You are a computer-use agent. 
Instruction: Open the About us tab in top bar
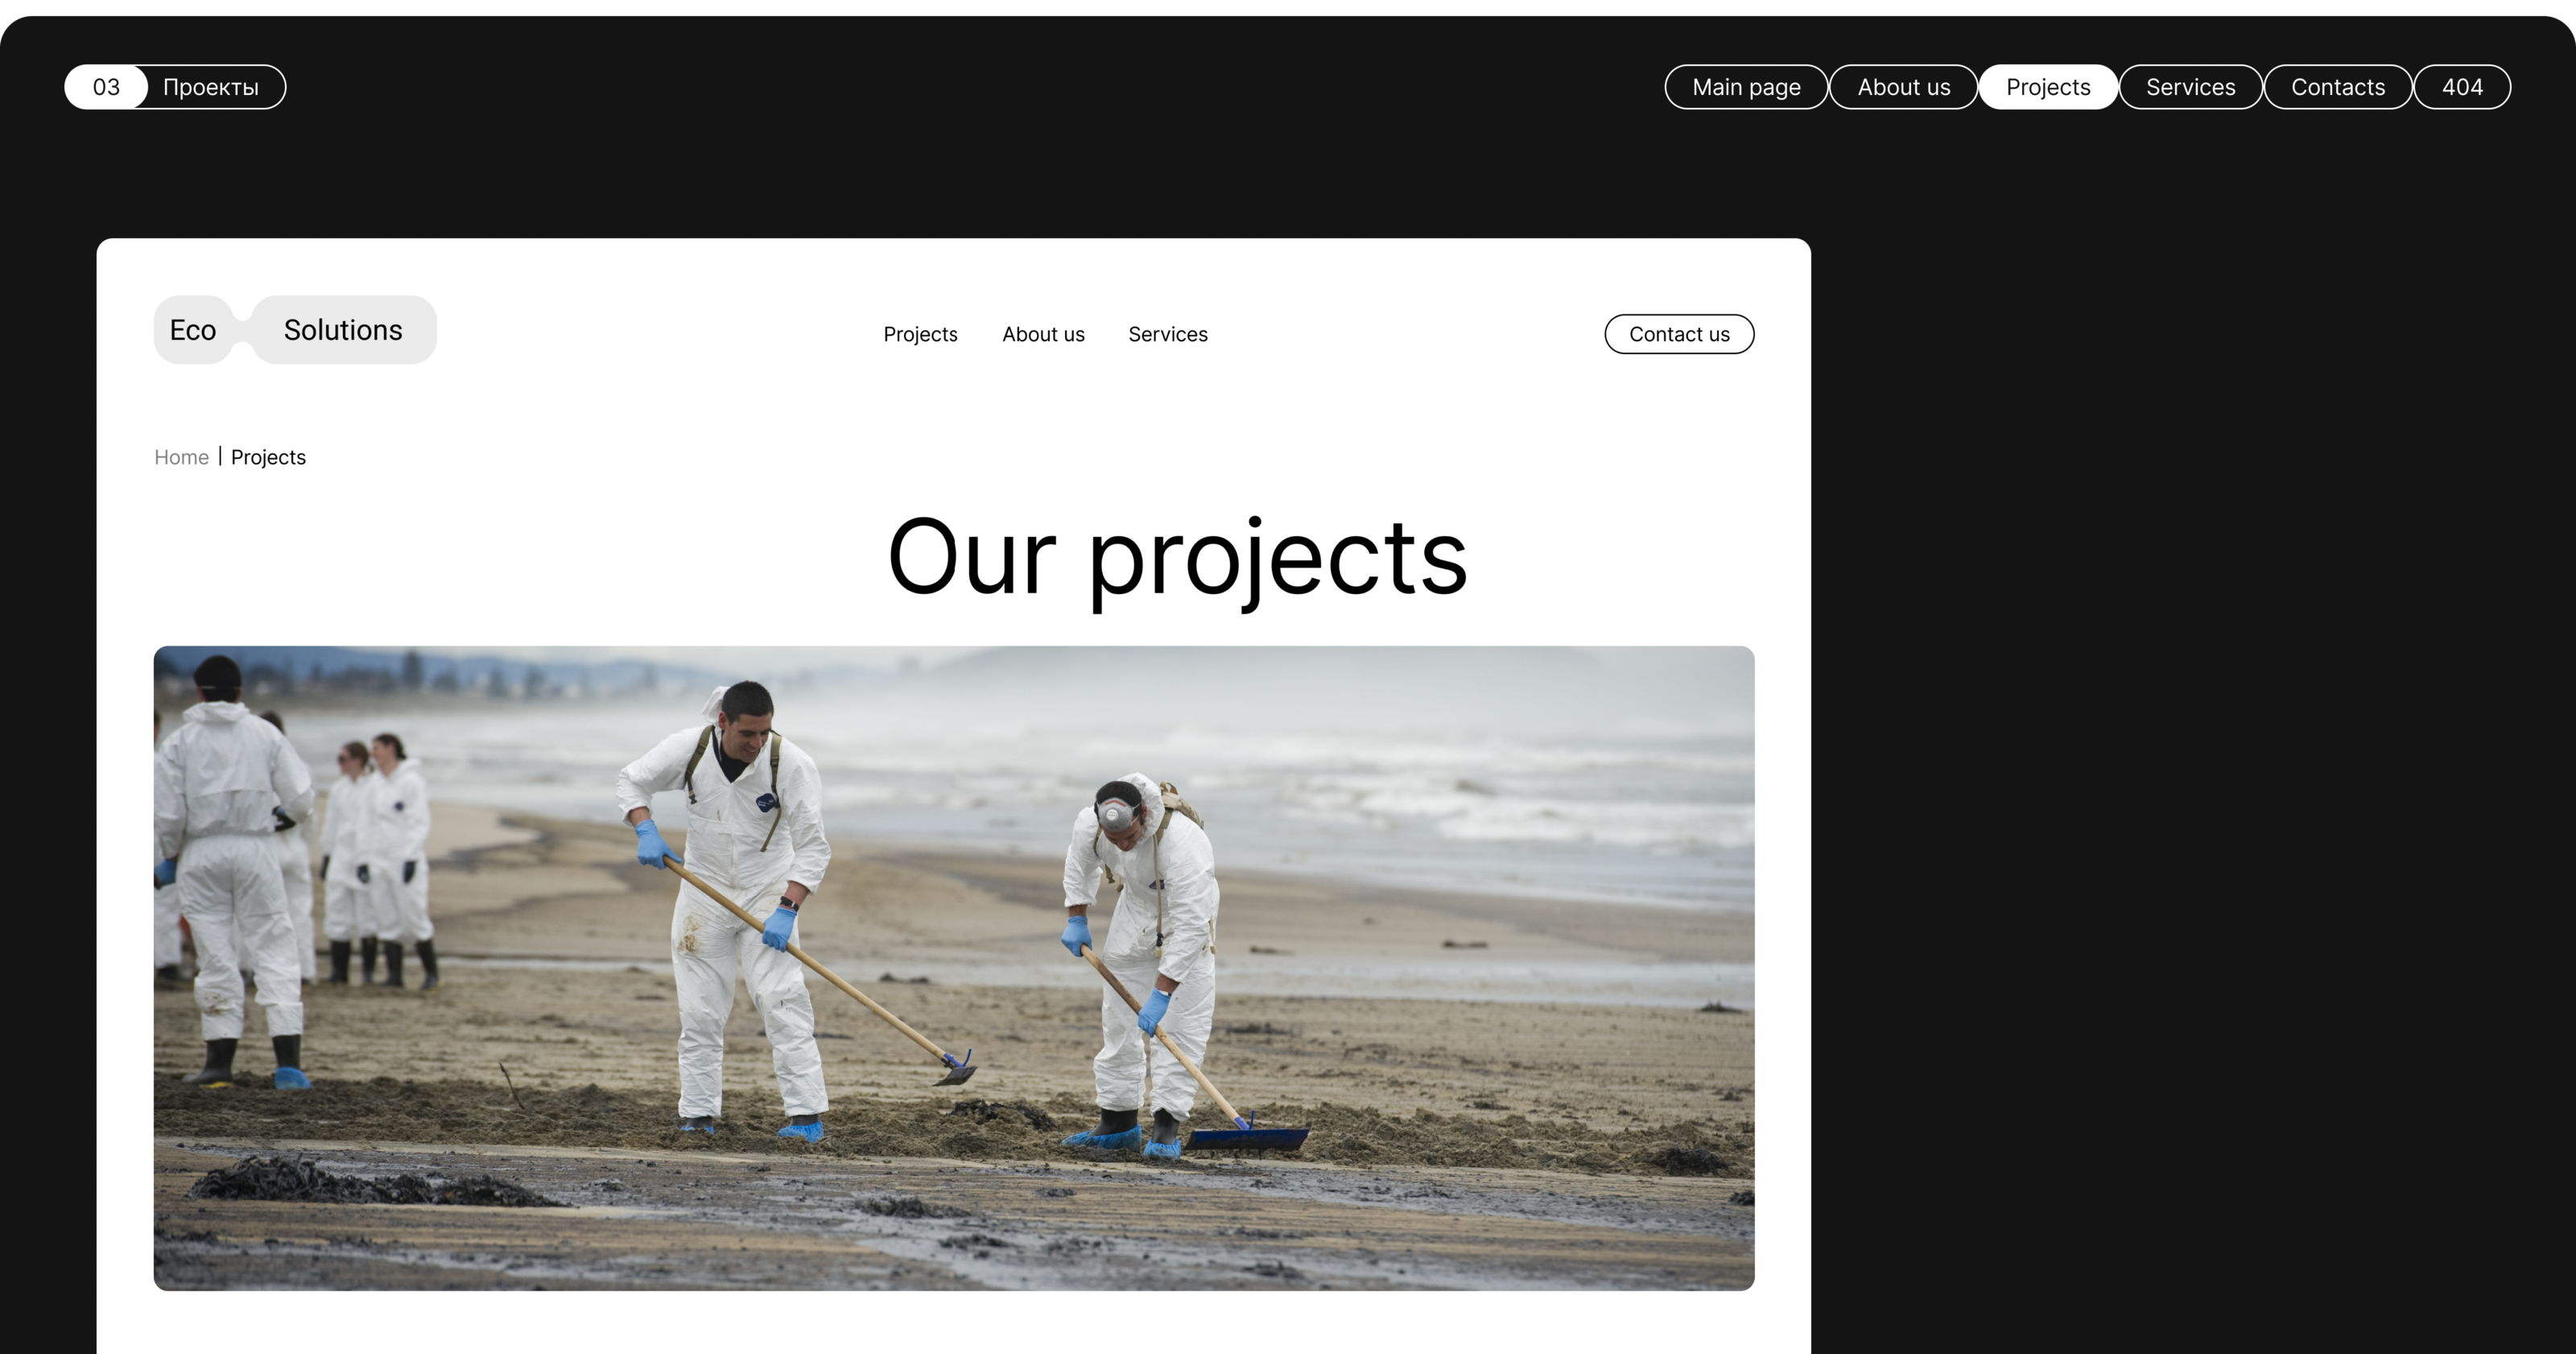[1903, 87]
